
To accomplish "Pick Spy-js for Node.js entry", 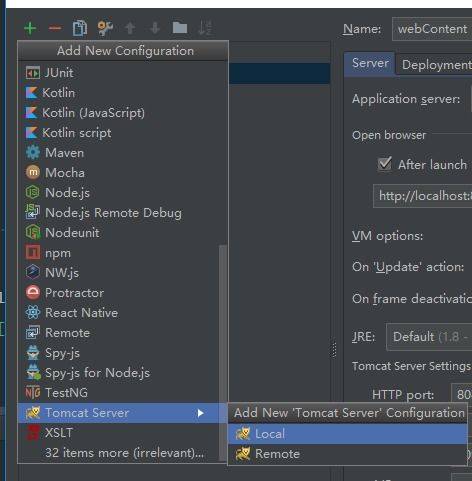I will coord(118,373).
